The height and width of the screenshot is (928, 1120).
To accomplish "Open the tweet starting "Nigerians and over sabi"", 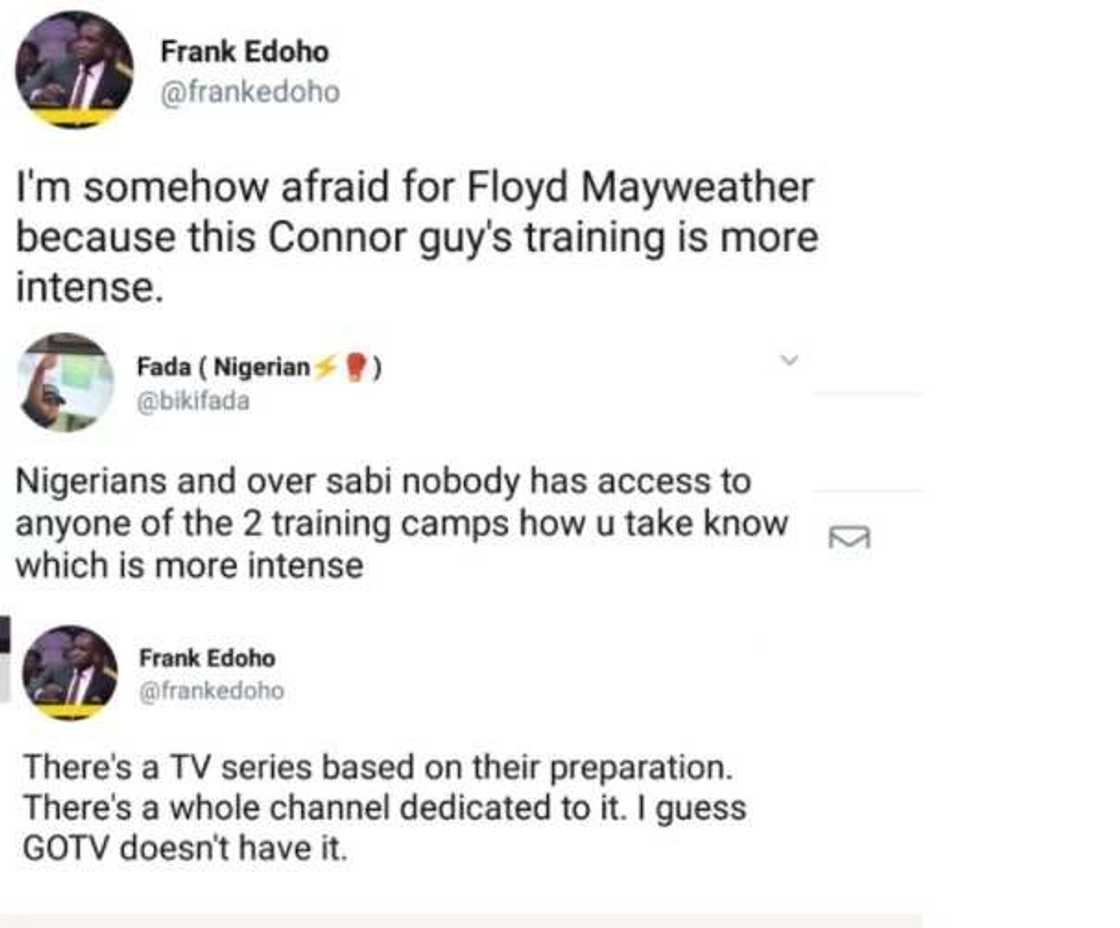I will coord(400,523).
